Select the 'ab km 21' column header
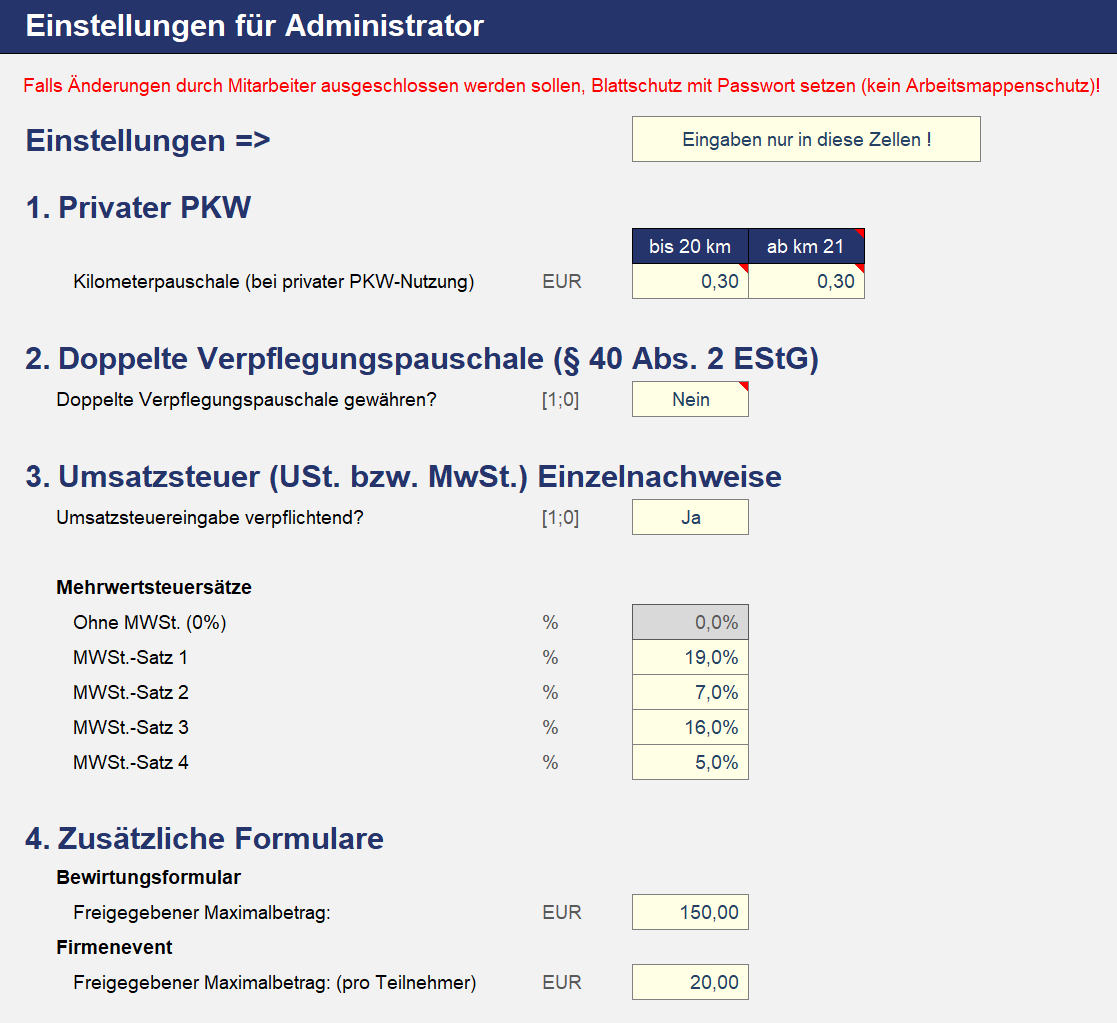Viewport: 1117px width, 1023px height. pos(806,245)
